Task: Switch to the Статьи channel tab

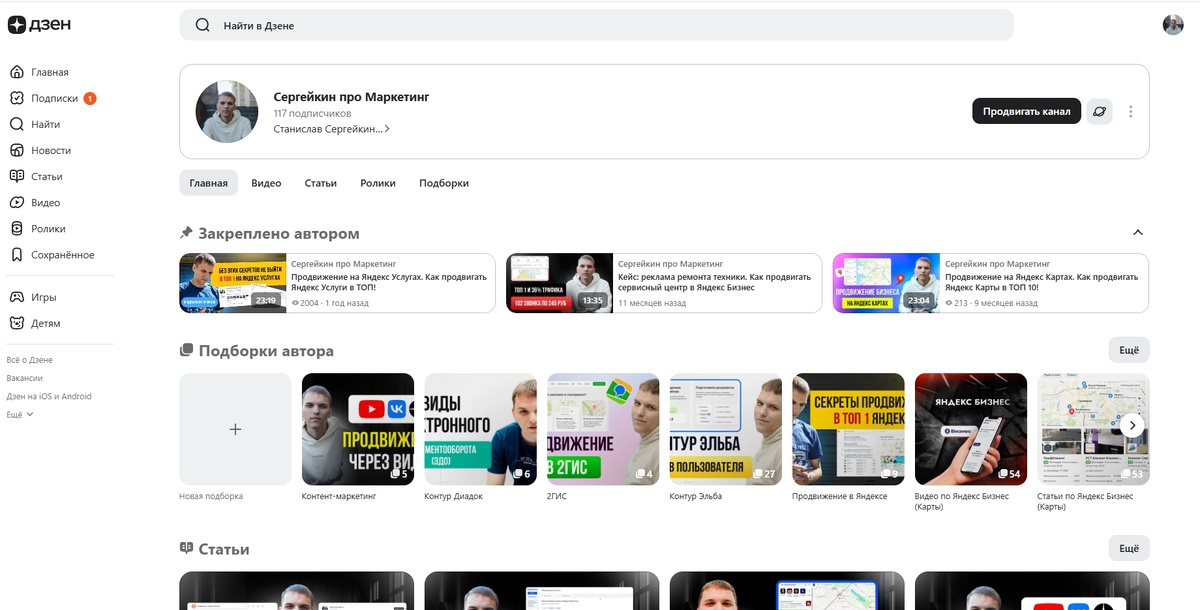Action: 321,183
